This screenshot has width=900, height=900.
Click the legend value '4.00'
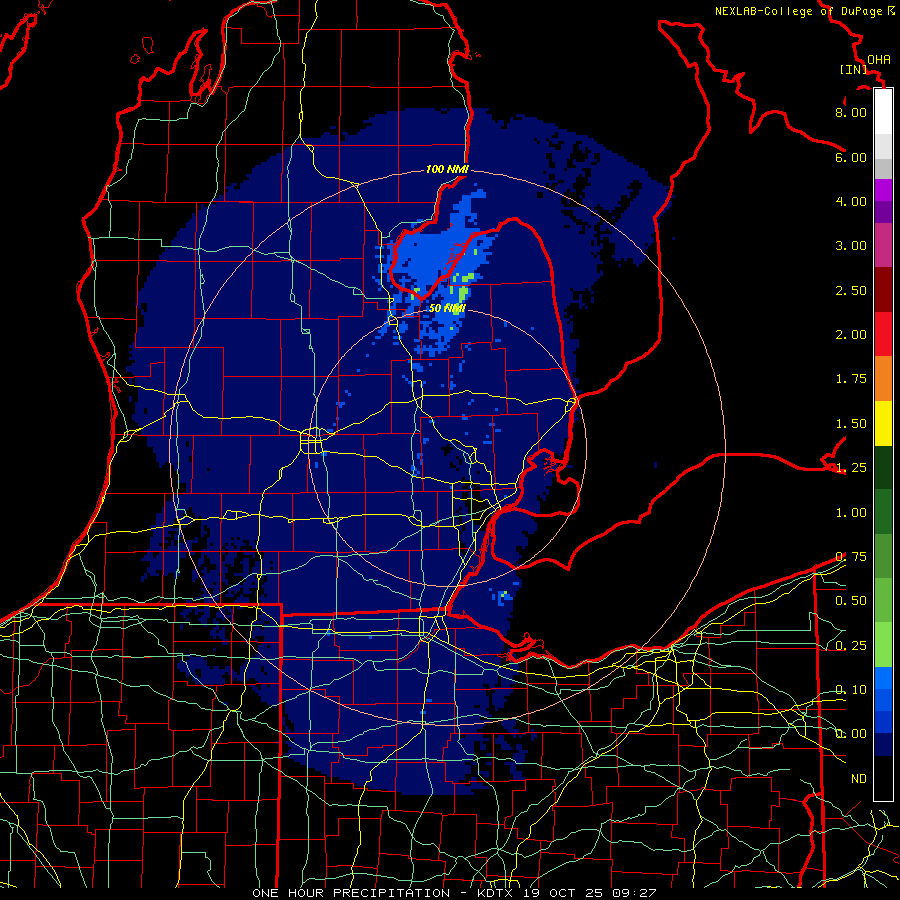click(851, 201)
